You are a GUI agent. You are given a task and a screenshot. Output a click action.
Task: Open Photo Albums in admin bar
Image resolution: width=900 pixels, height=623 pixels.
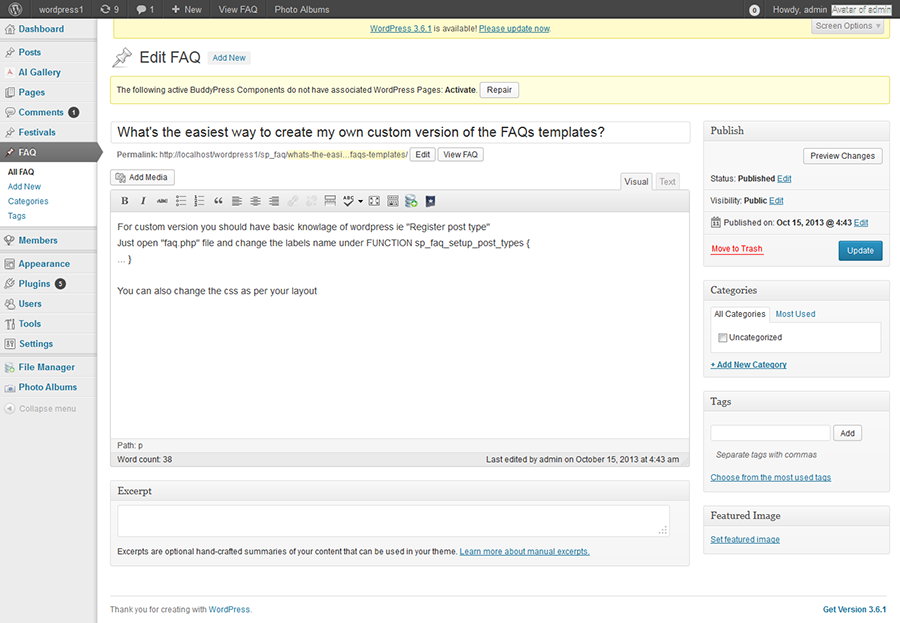pyautogui.click(x=302, y=9)
